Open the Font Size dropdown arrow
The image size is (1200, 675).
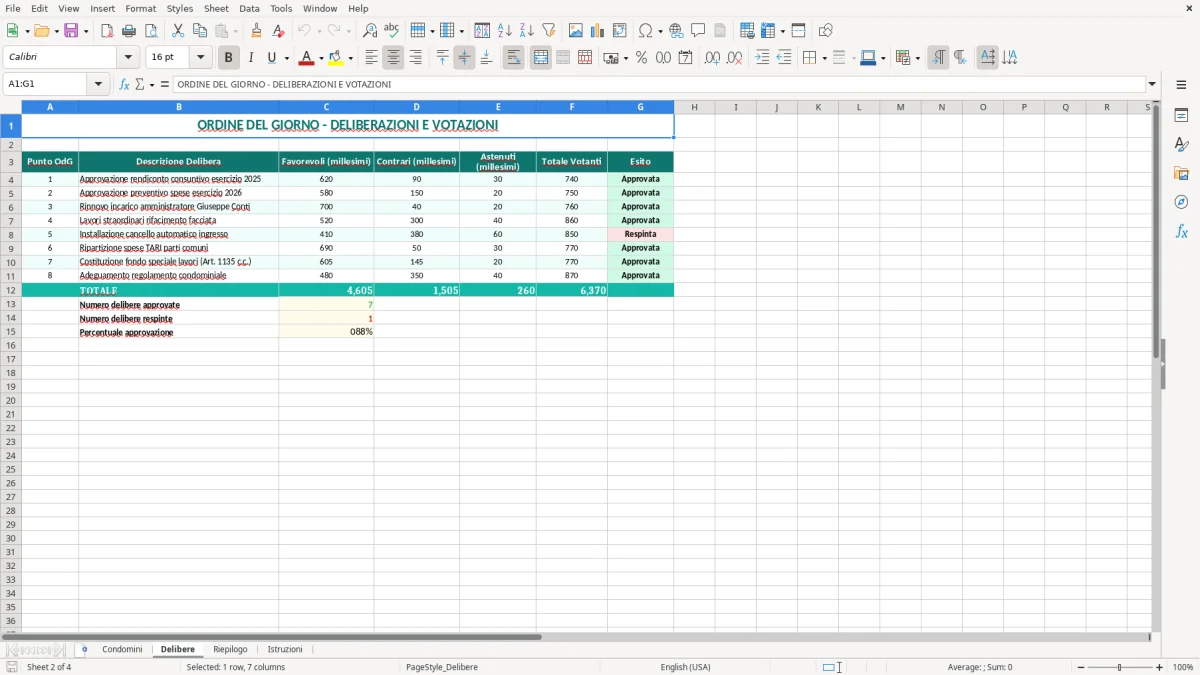pyautogui.click(x=201, y=58)
